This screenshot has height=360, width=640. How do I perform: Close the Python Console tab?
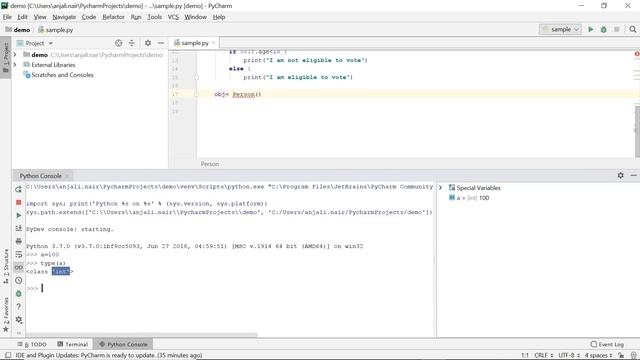(x=67, y=176)
